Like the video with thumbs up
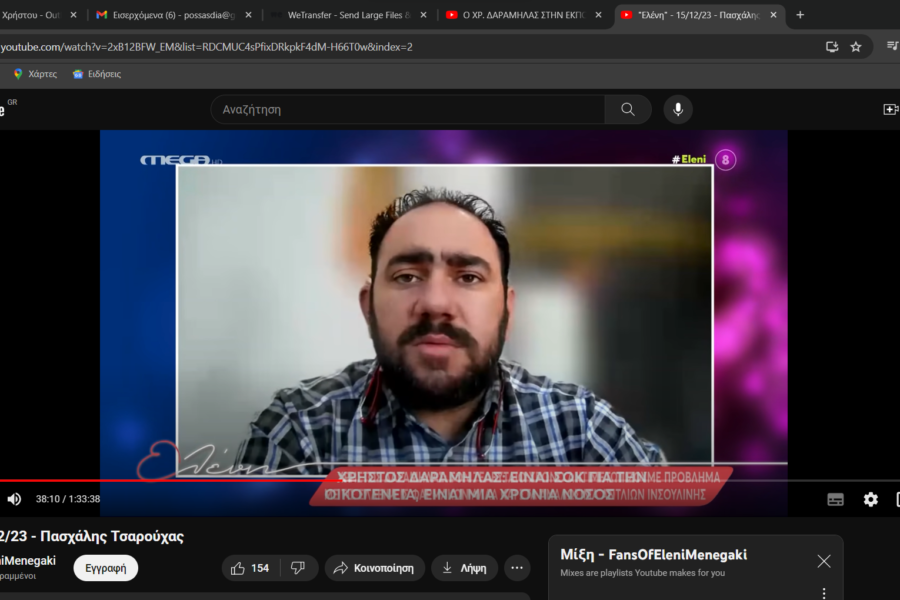 (247, 568)
